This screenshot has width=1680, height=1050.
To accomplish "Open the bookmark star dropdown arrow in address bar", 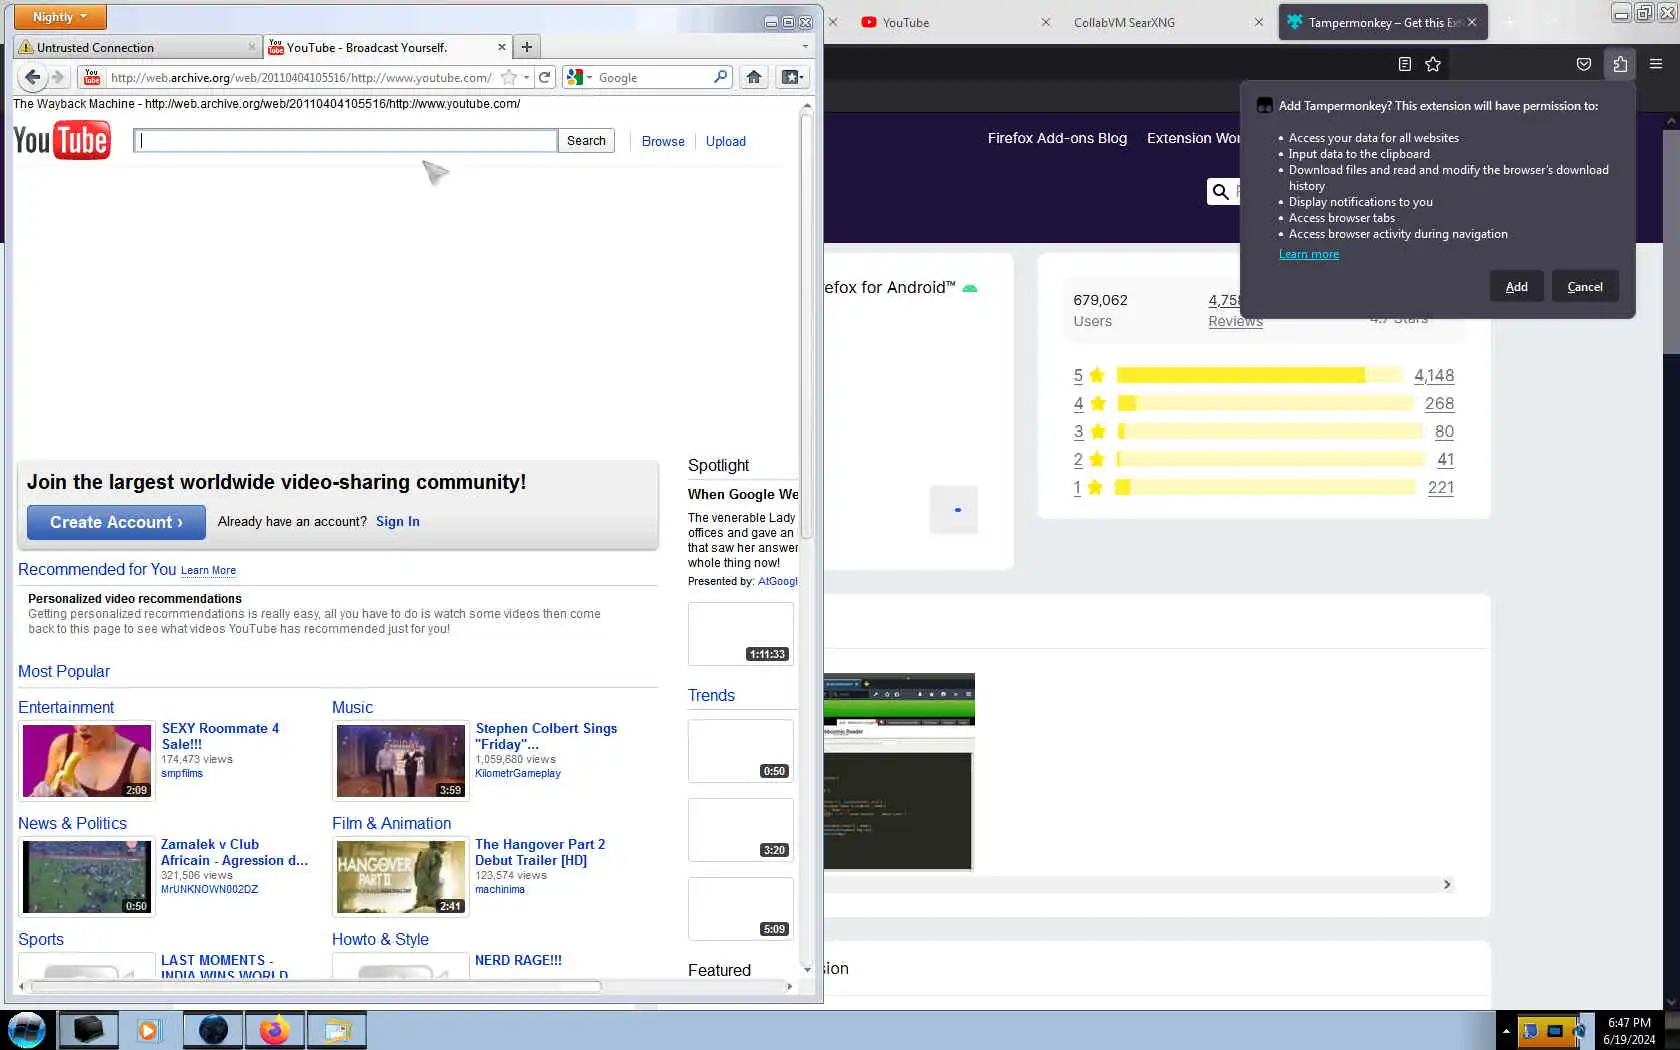I will tap(527, 77).
